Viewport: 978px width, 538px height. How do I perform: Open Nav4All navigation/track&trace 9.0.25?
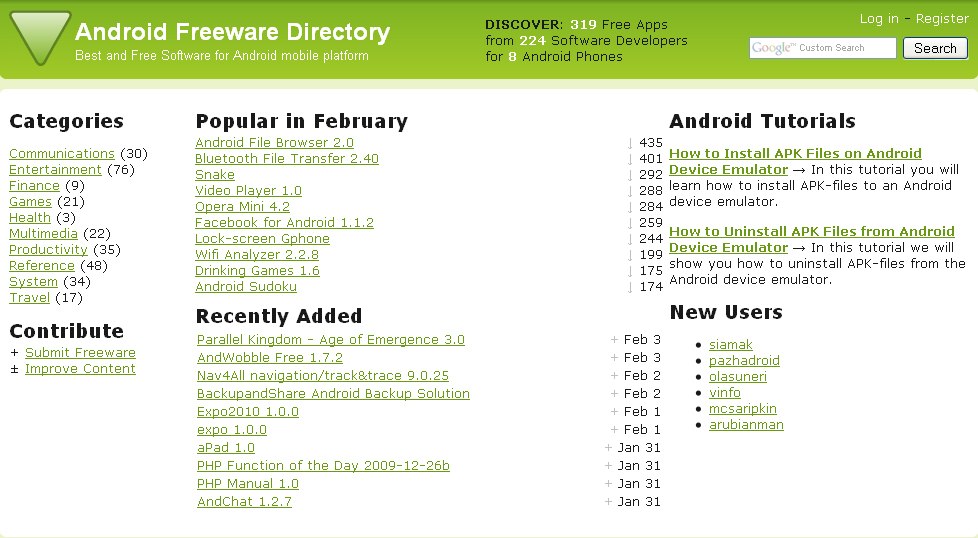pos(323,376)
